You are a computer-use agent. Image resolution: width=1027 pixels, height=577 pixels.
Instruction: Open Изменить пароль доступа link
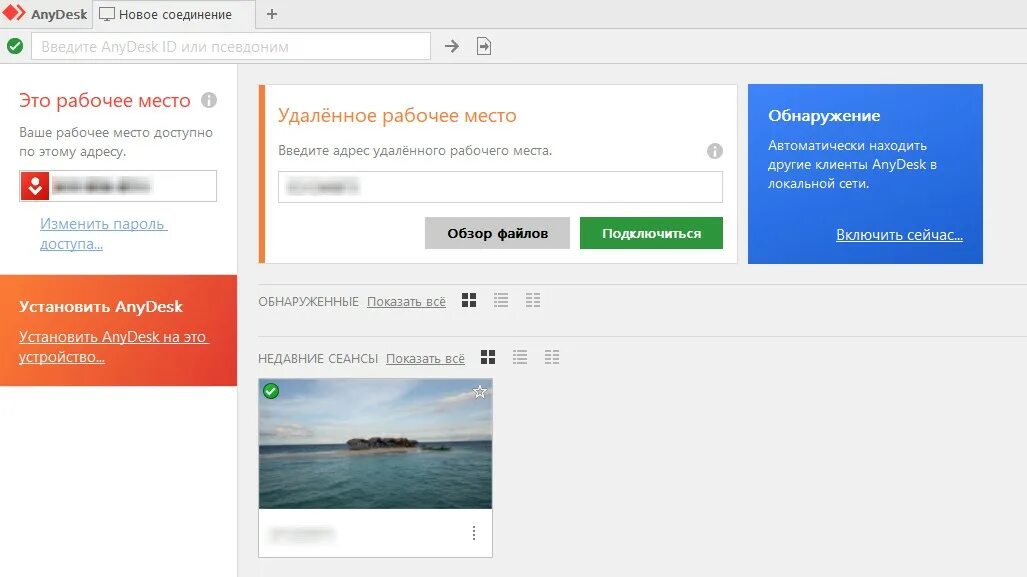pyautogui.click(x=103, y=234)
